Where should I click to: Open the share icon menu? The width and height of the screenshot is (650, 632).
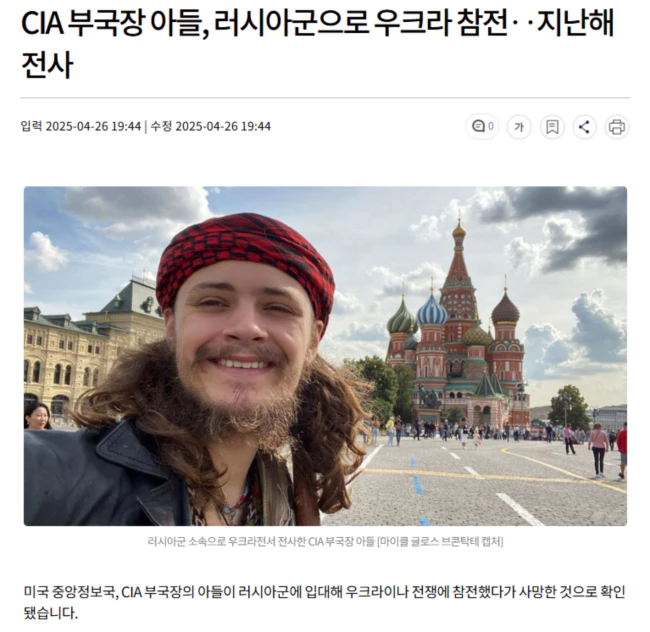(584, 127)
